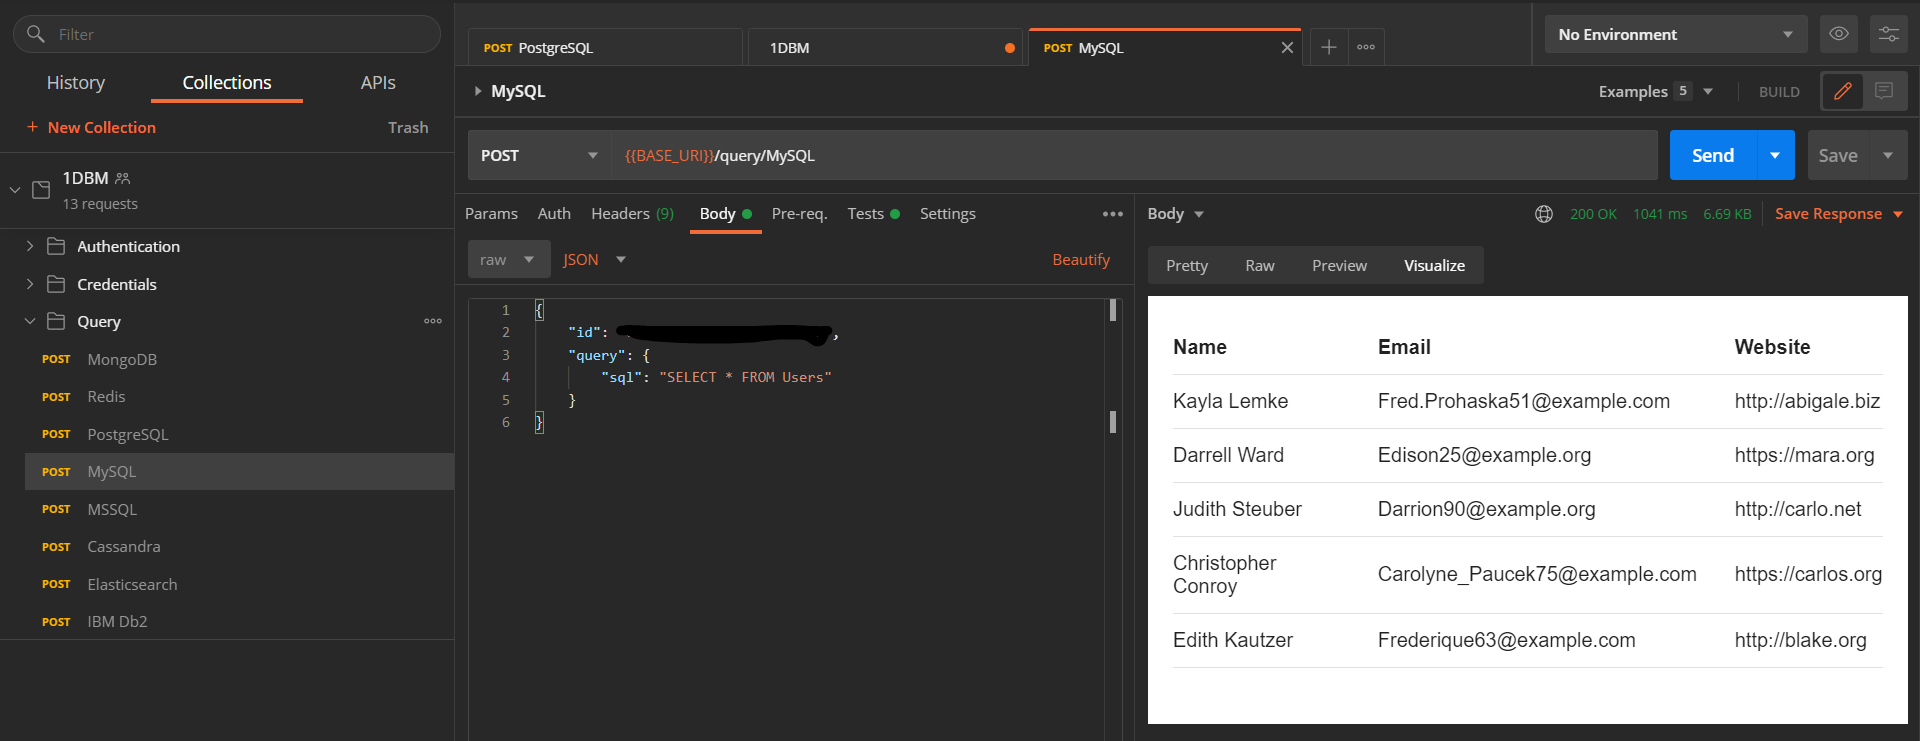Open the Auth tab
This screenshot has height=741, width=1920.
[x=554, y=214]
